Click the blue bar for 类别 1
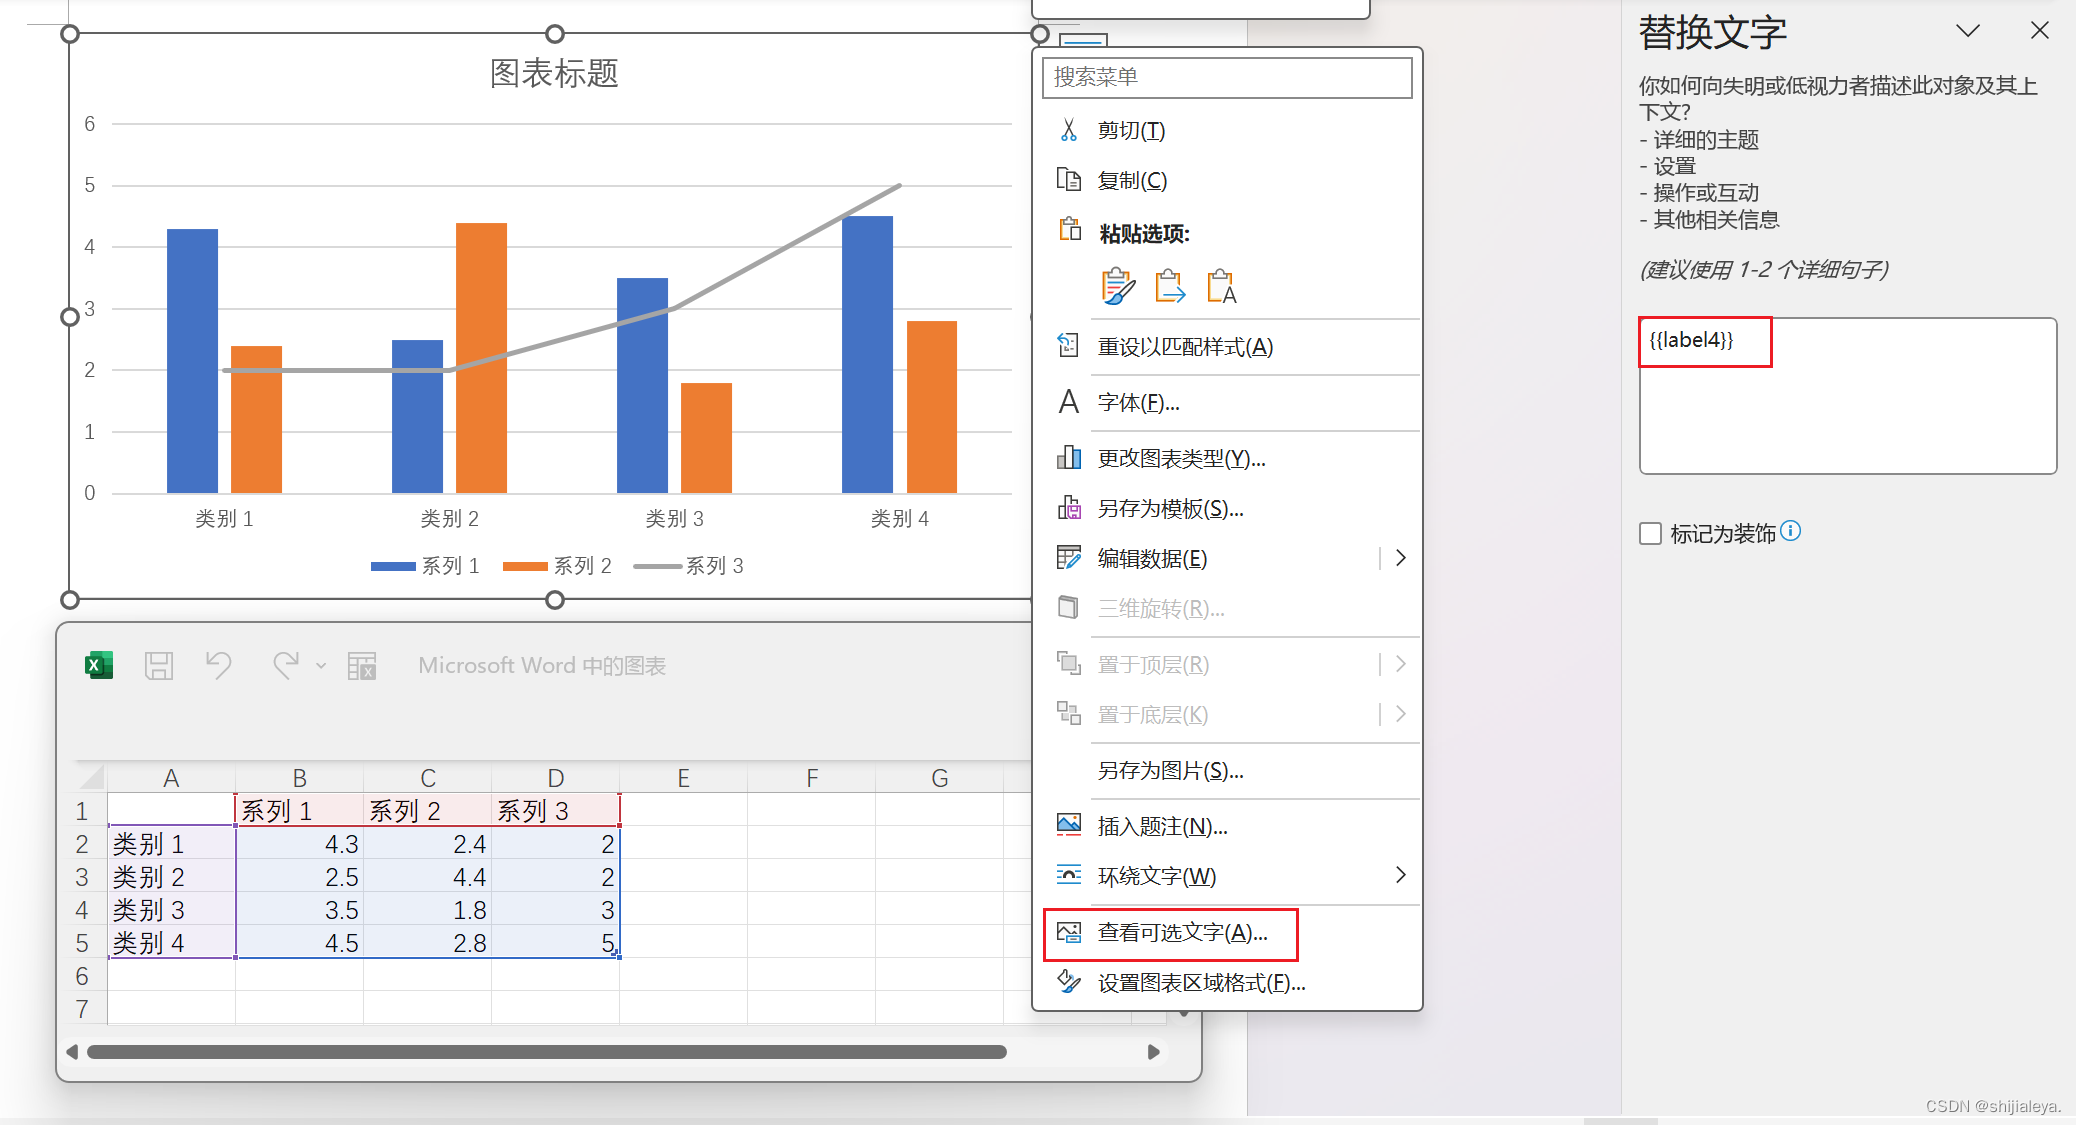2076x1125 pixels. click(192, 360)
